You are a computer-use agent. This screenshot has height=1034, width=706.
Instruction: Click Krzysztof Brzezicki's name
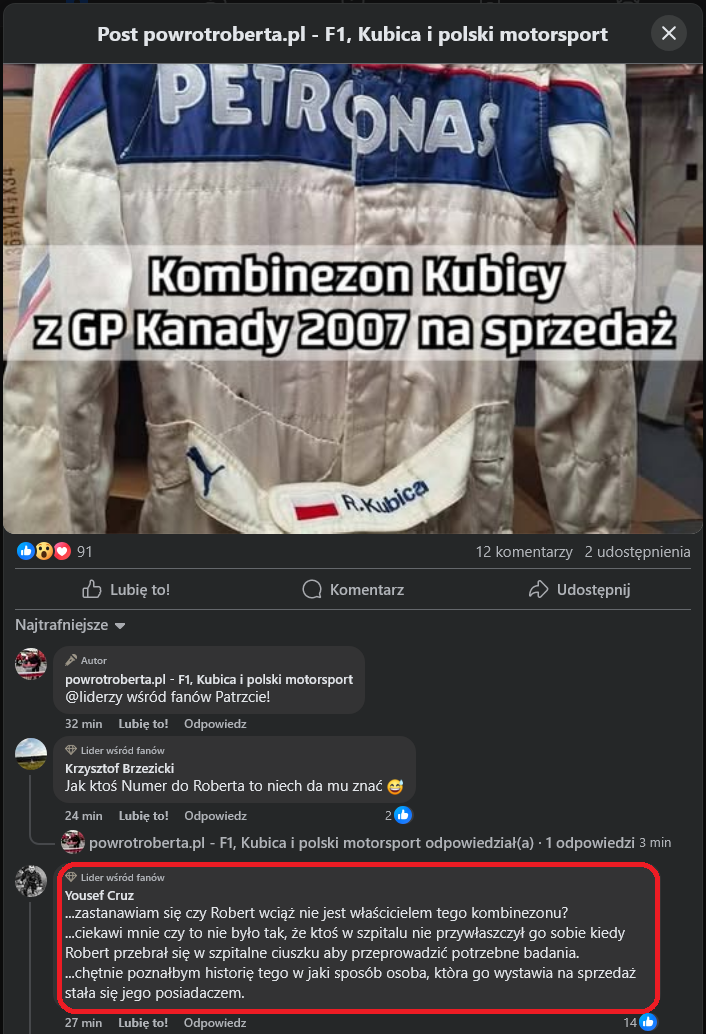(119, 768)
